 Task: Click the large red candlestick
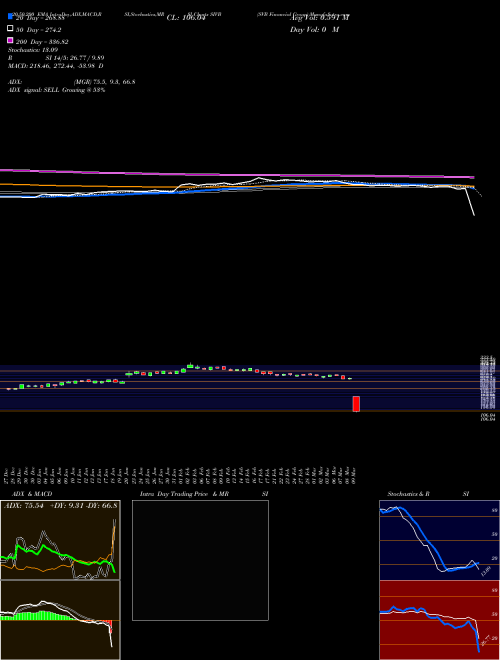coord(356,404)
